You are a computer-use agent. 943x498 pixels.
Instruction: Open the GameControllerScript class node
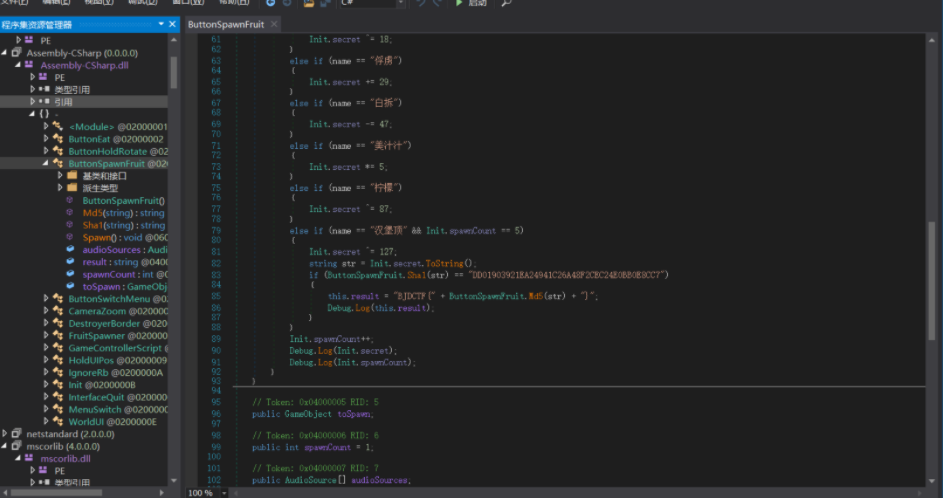coord(118,348)
